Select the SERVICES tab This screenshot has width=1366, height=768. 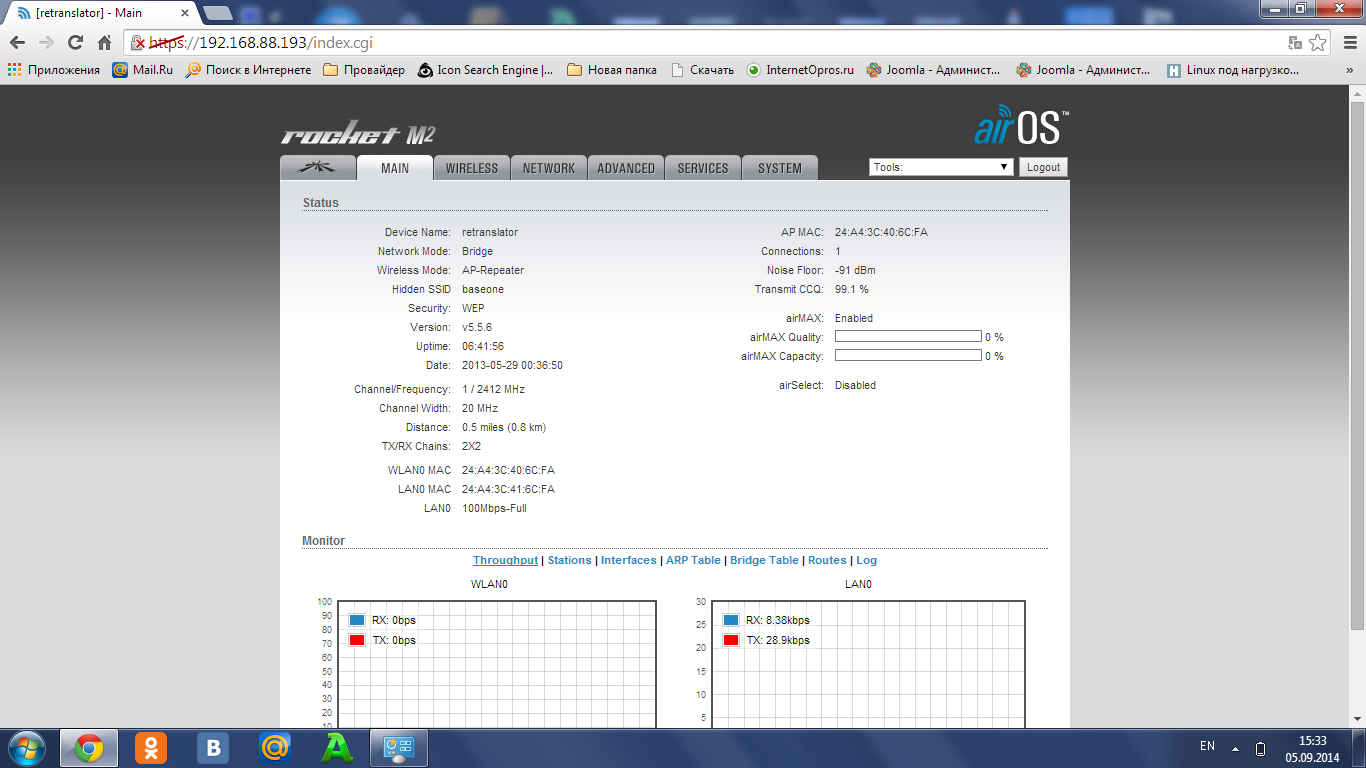703,168
